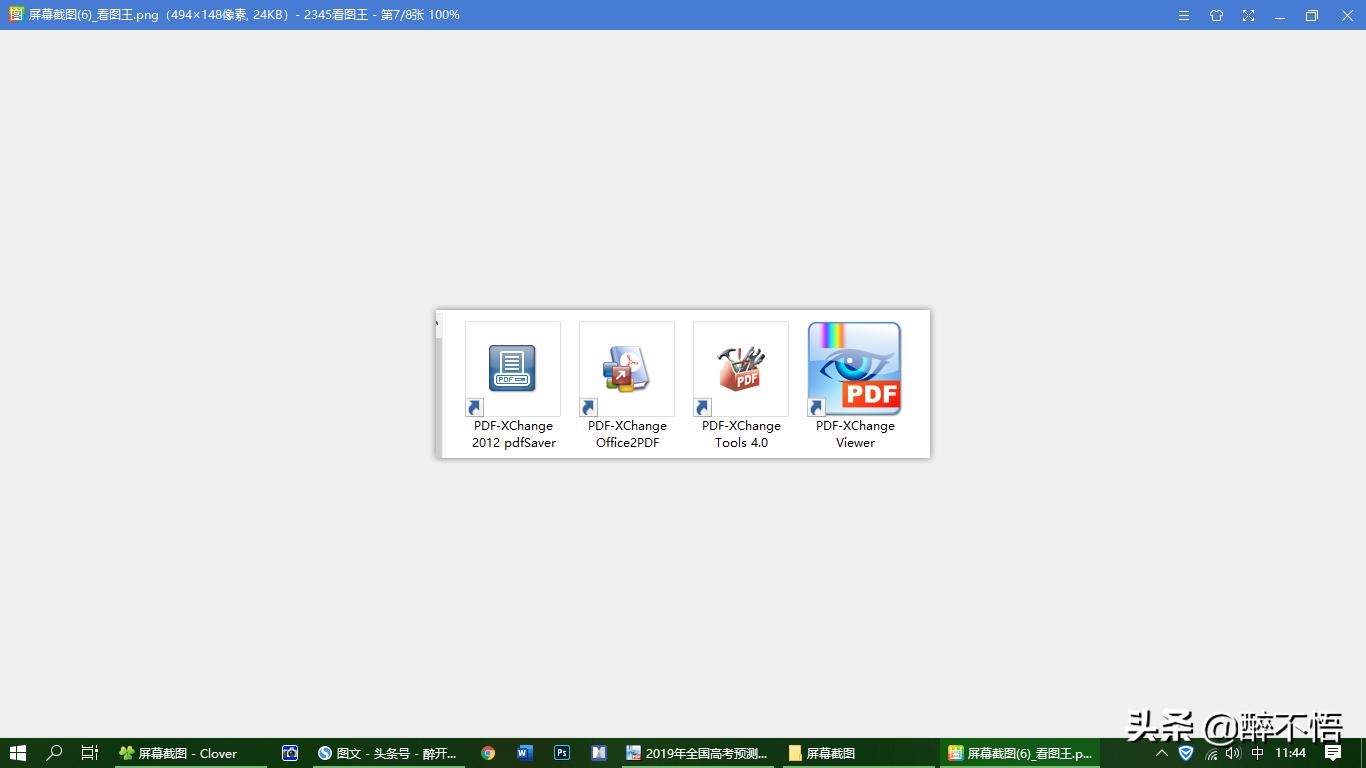Image resolution: width=1366 pixels, height=768 pixels.
Task: Switch to the 屏幕截图(6)_看图王 taskbar window
Action: (x=1020, y=753)
